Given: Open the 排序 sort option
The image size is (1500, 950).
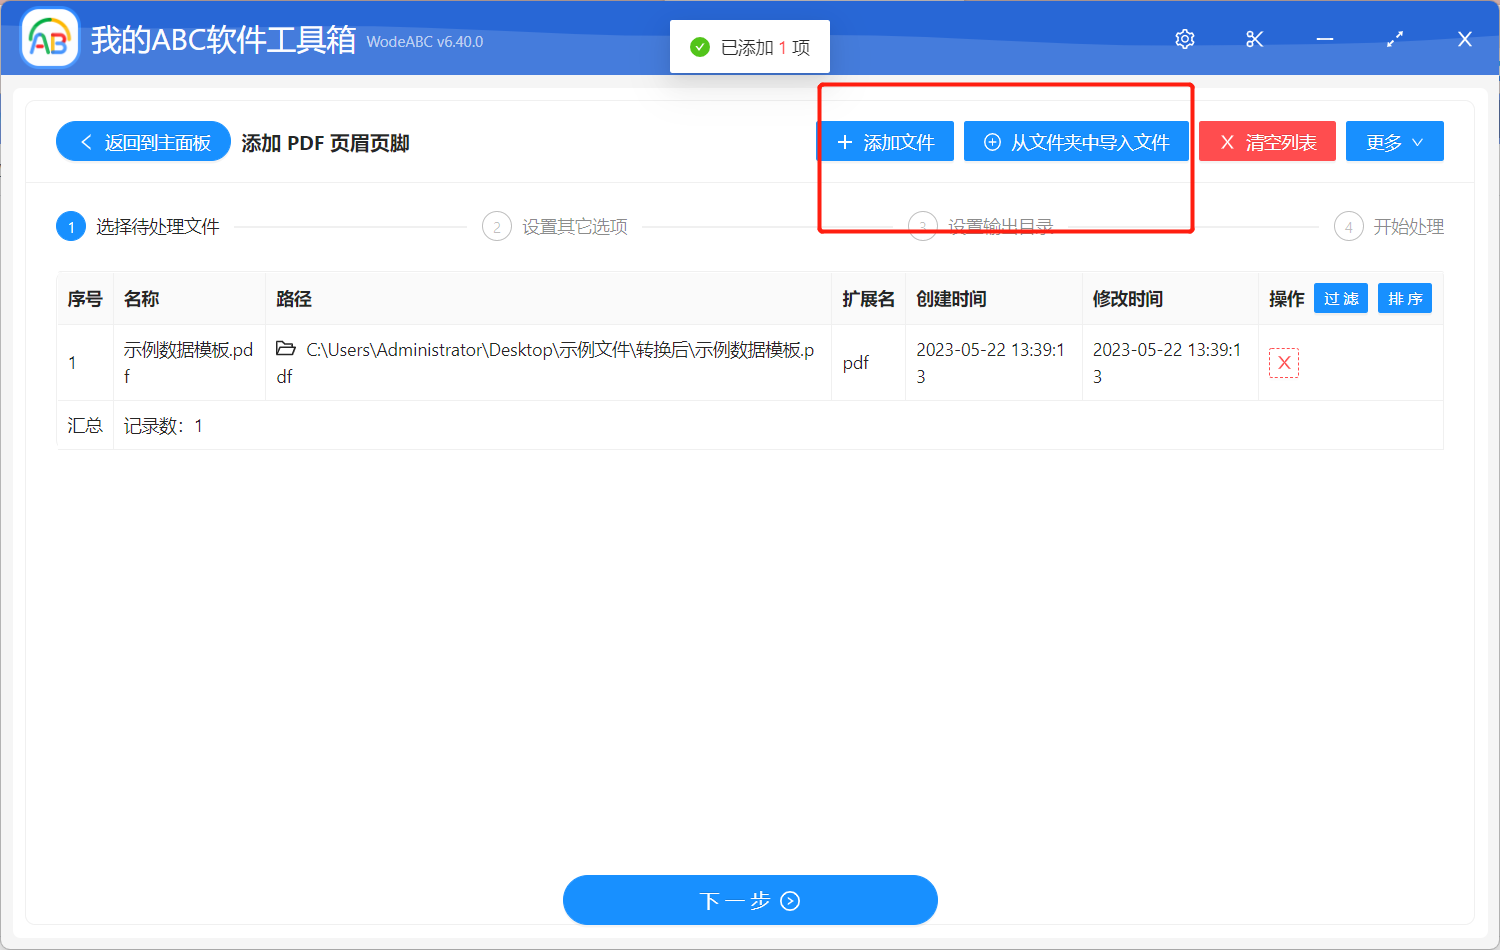Looking at the screenshot, I should coord(1404,298).
